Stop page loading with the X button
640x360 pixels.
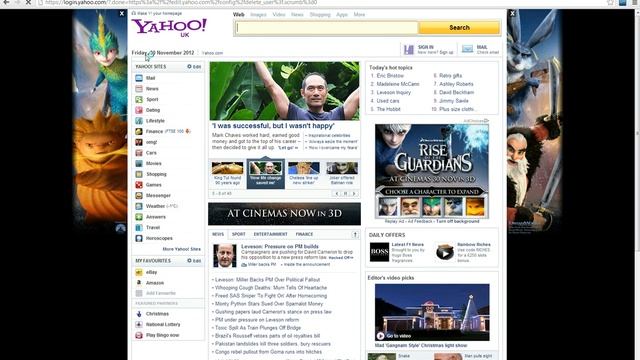(x=28, y=2)
